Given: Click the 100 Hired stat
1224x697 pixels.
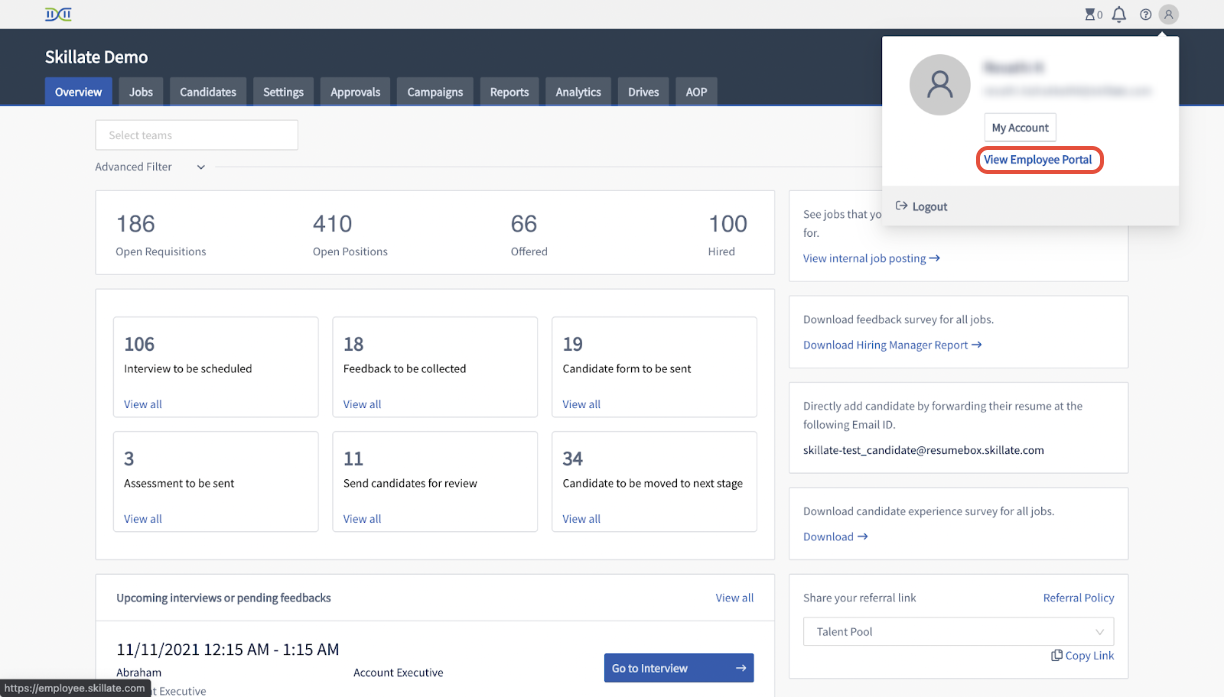Looking at the screenshot, I should [x=727, y=235].
